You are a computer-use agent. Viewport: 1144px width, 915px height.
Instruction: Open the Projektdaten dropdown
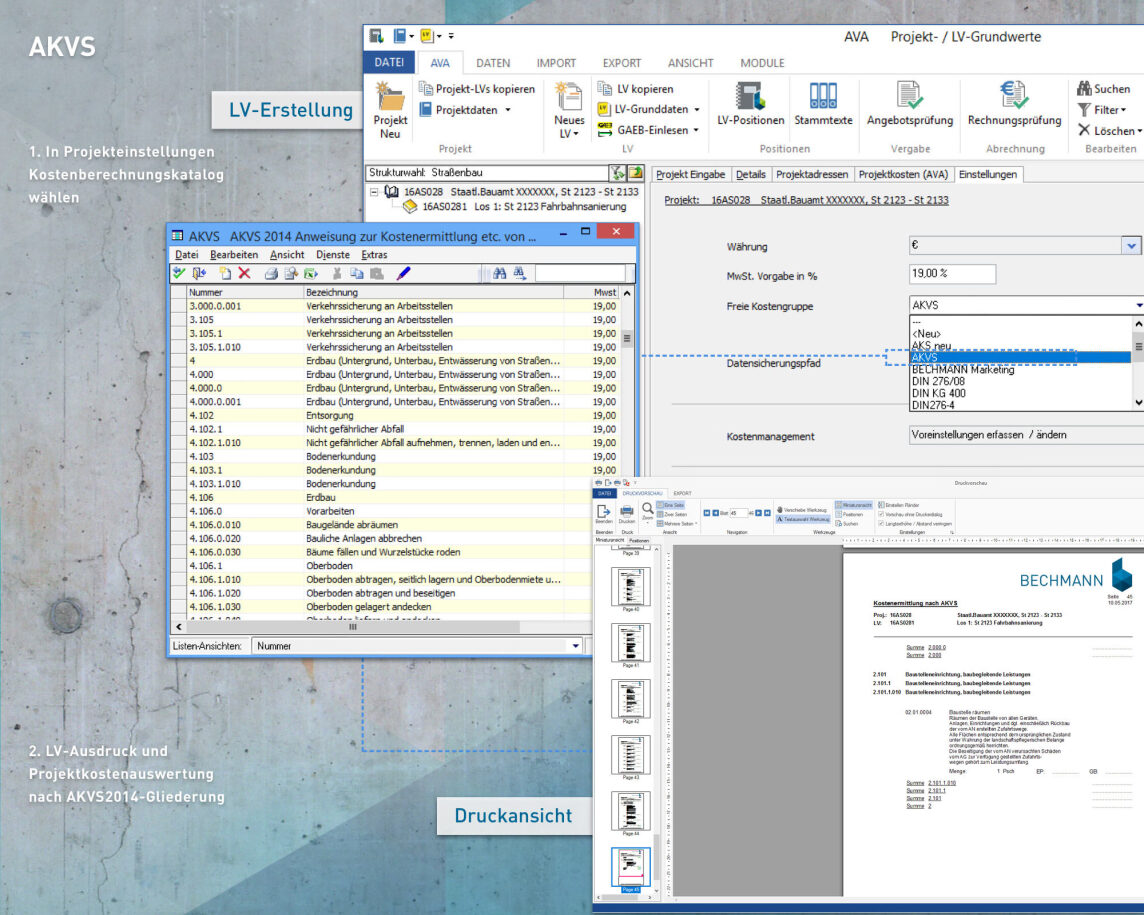(508, 110)
